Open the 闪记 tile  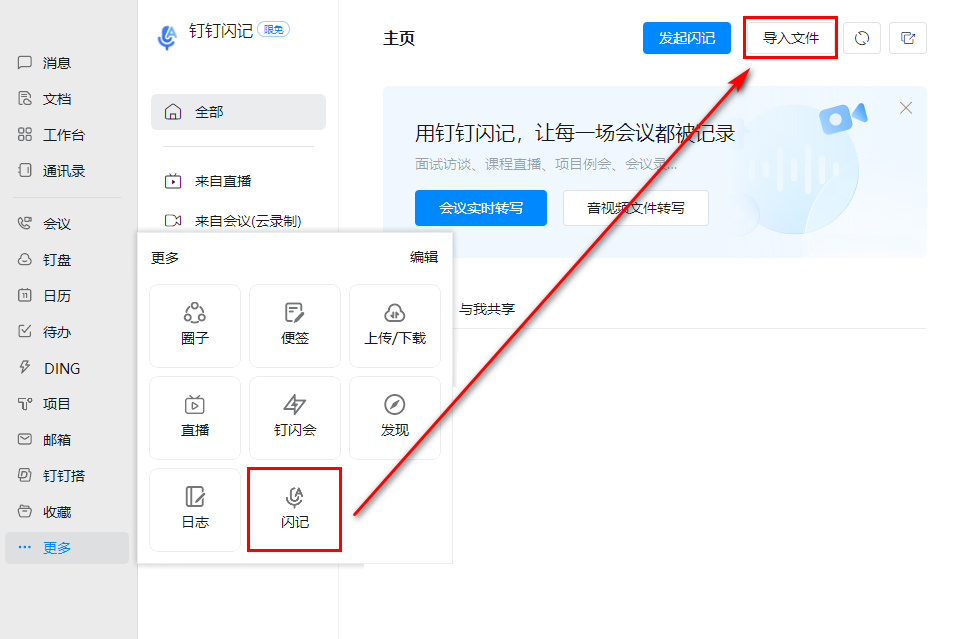[x=294, y=509]
